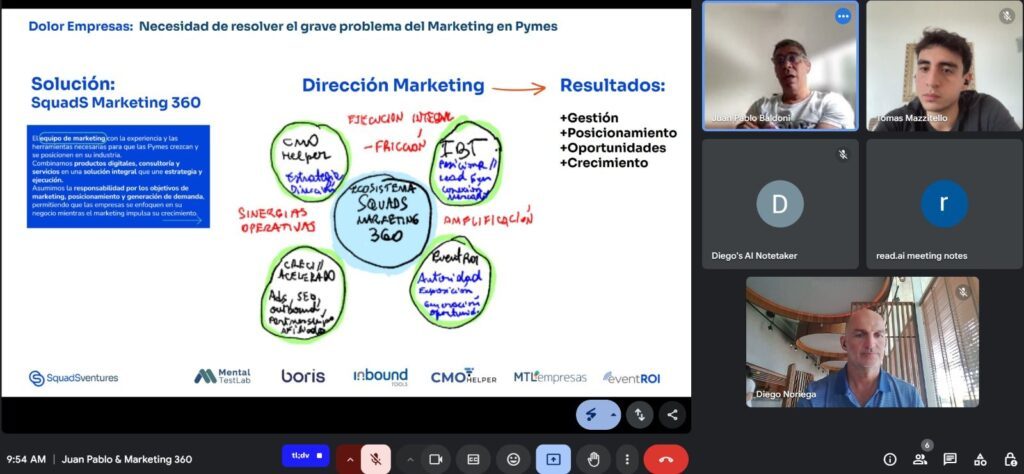1024x474 pixels.
Task: Open chat with everyone
Action: pyautogui.click(x=950, y=459)
